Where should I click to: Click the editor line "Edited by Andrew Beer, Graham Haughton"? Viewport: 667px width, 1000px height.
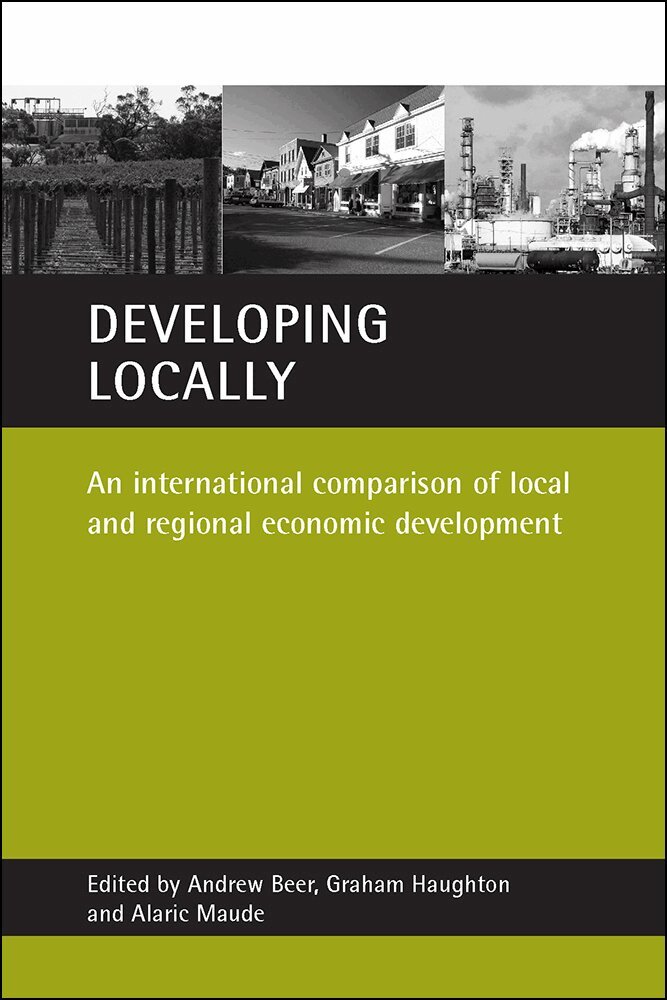[x=298, y=885]
